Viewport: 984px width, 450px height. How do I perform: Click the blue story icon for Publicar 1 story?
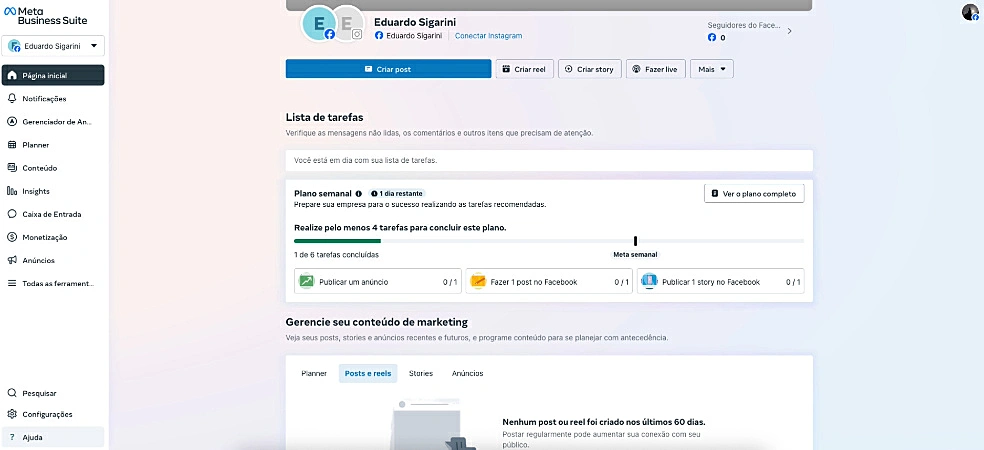coord(649,282)
